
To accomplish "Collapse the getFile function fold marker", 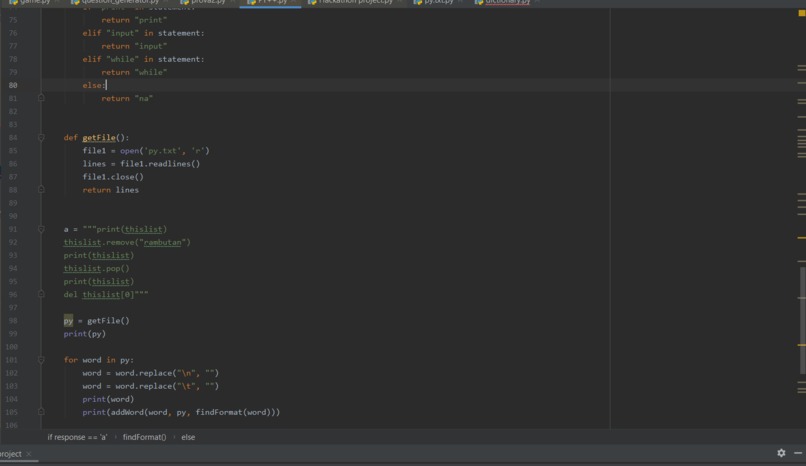I will tap(41, 137).
